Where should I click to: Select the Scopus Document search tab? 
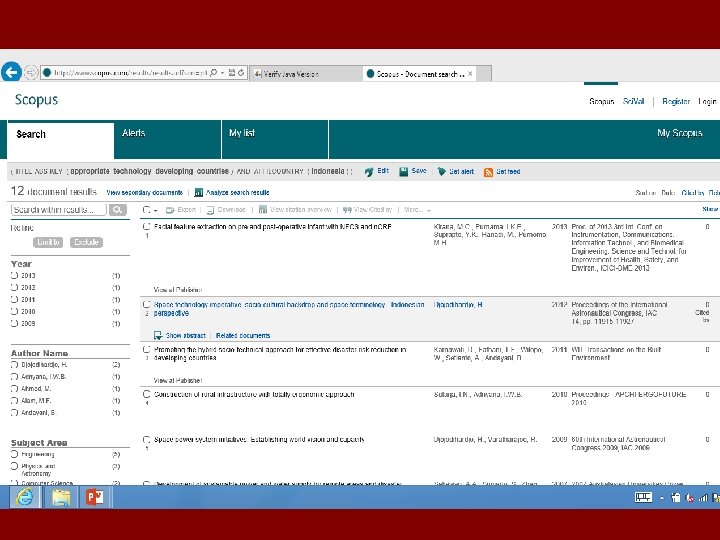click(420, 73)
